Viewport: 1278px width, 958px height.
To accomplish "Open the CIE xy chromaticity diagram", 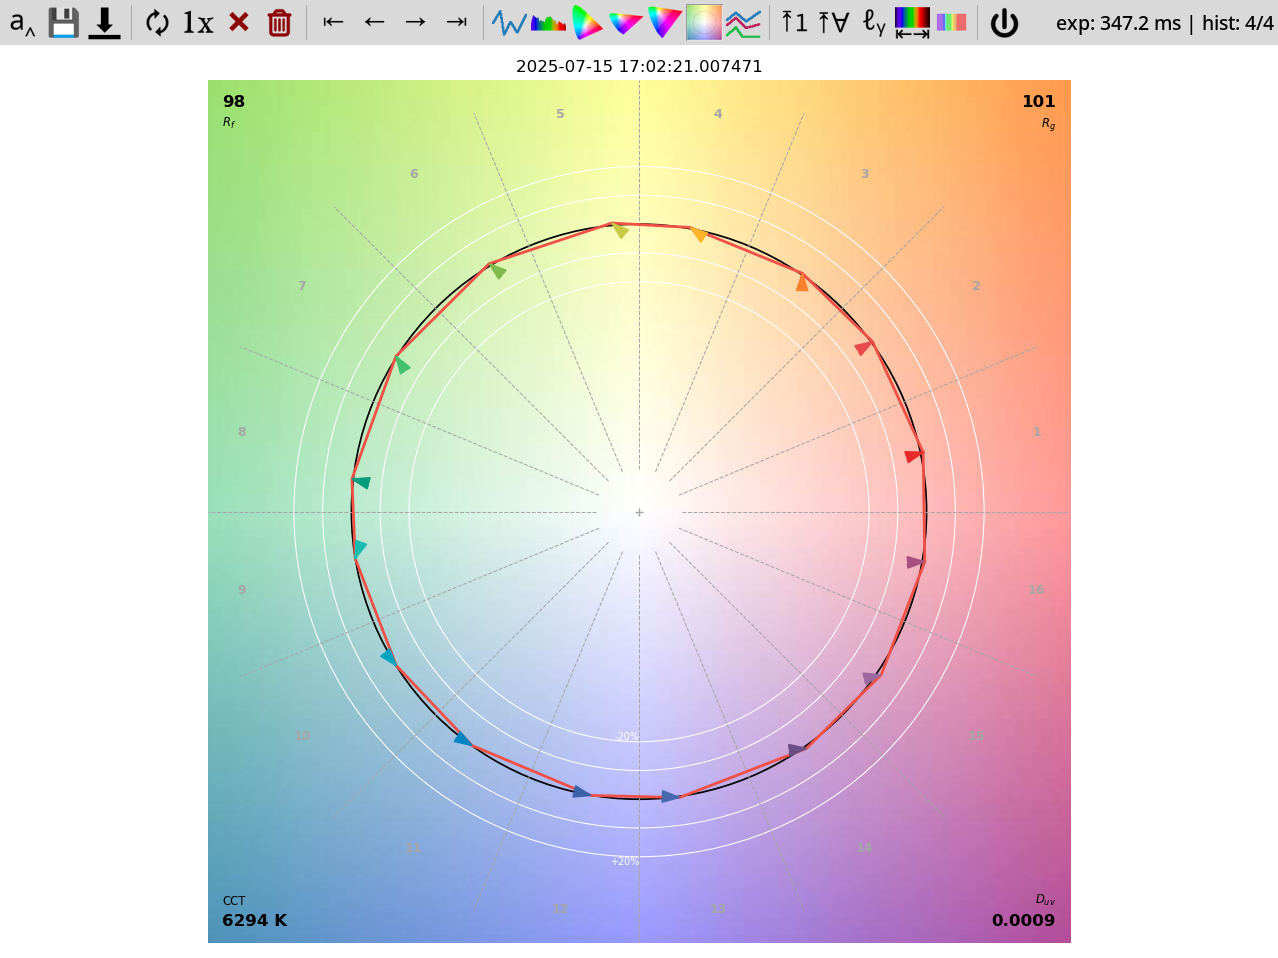I will [x=587, y=22].
